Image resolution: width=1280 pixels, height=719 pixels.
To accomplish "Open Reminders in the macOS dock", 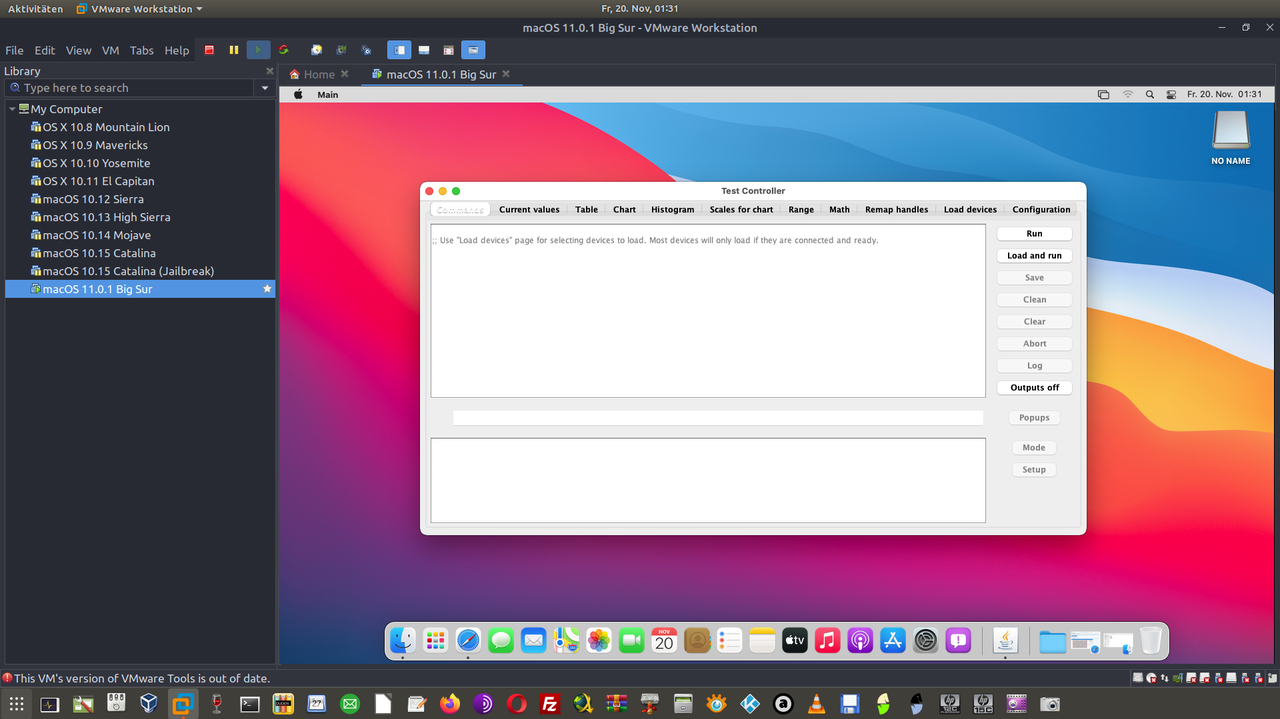I will point(729,640).
